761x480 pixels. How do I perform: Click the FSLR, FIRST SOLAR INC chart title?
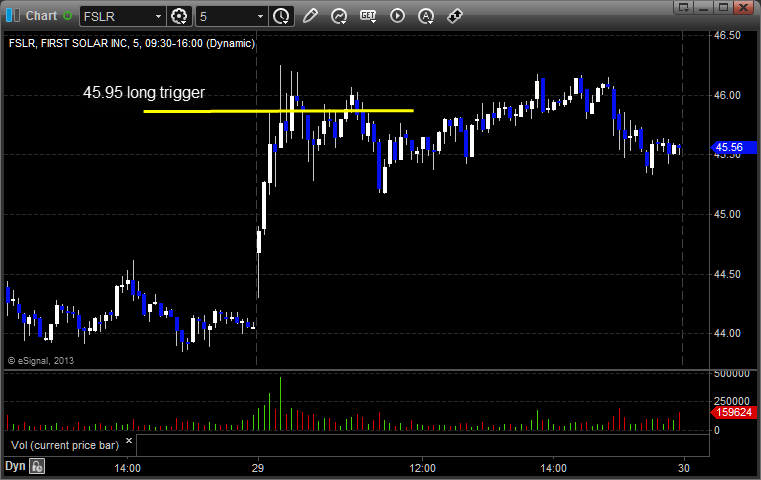(x=132, y=43)
